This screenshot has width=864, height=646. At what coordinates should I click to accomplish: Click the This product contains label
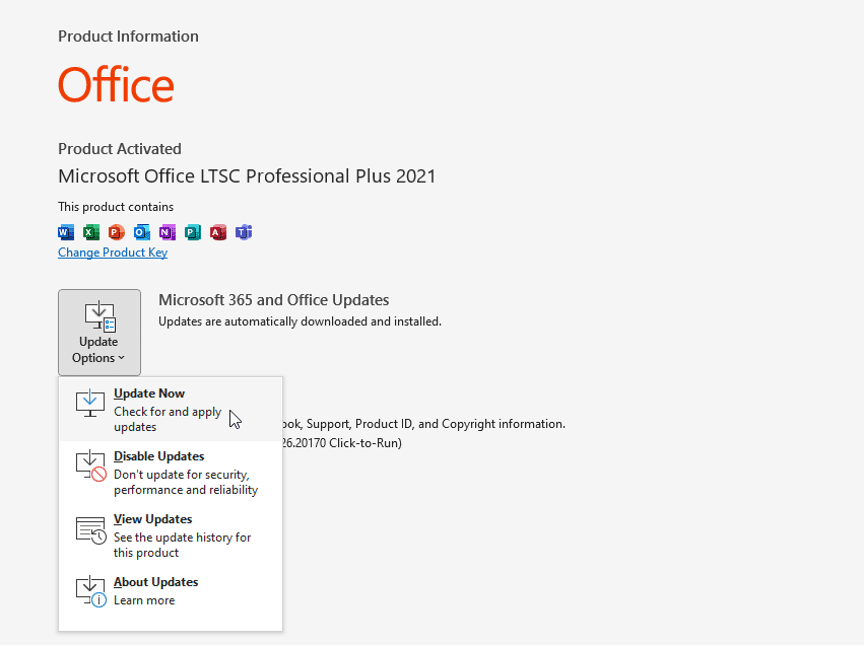116,207
